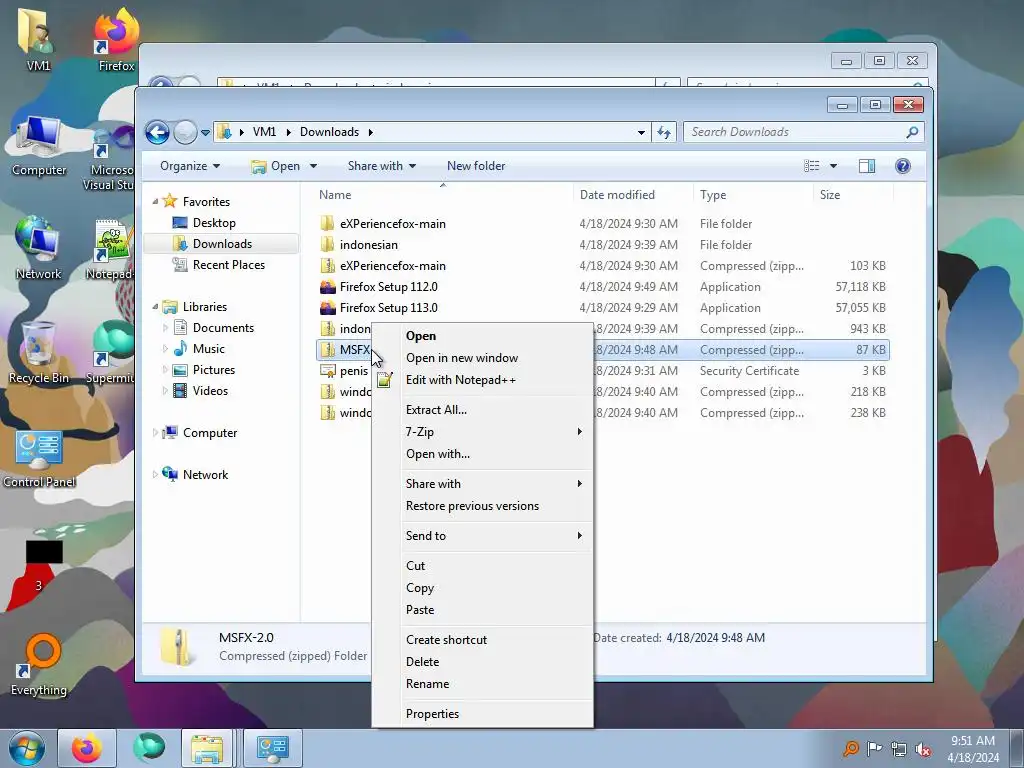This screenshot has height=768, width=1024.
Task: Select the Firefox Setup 112.0 application icon
Action: click(x=327, y=287)
